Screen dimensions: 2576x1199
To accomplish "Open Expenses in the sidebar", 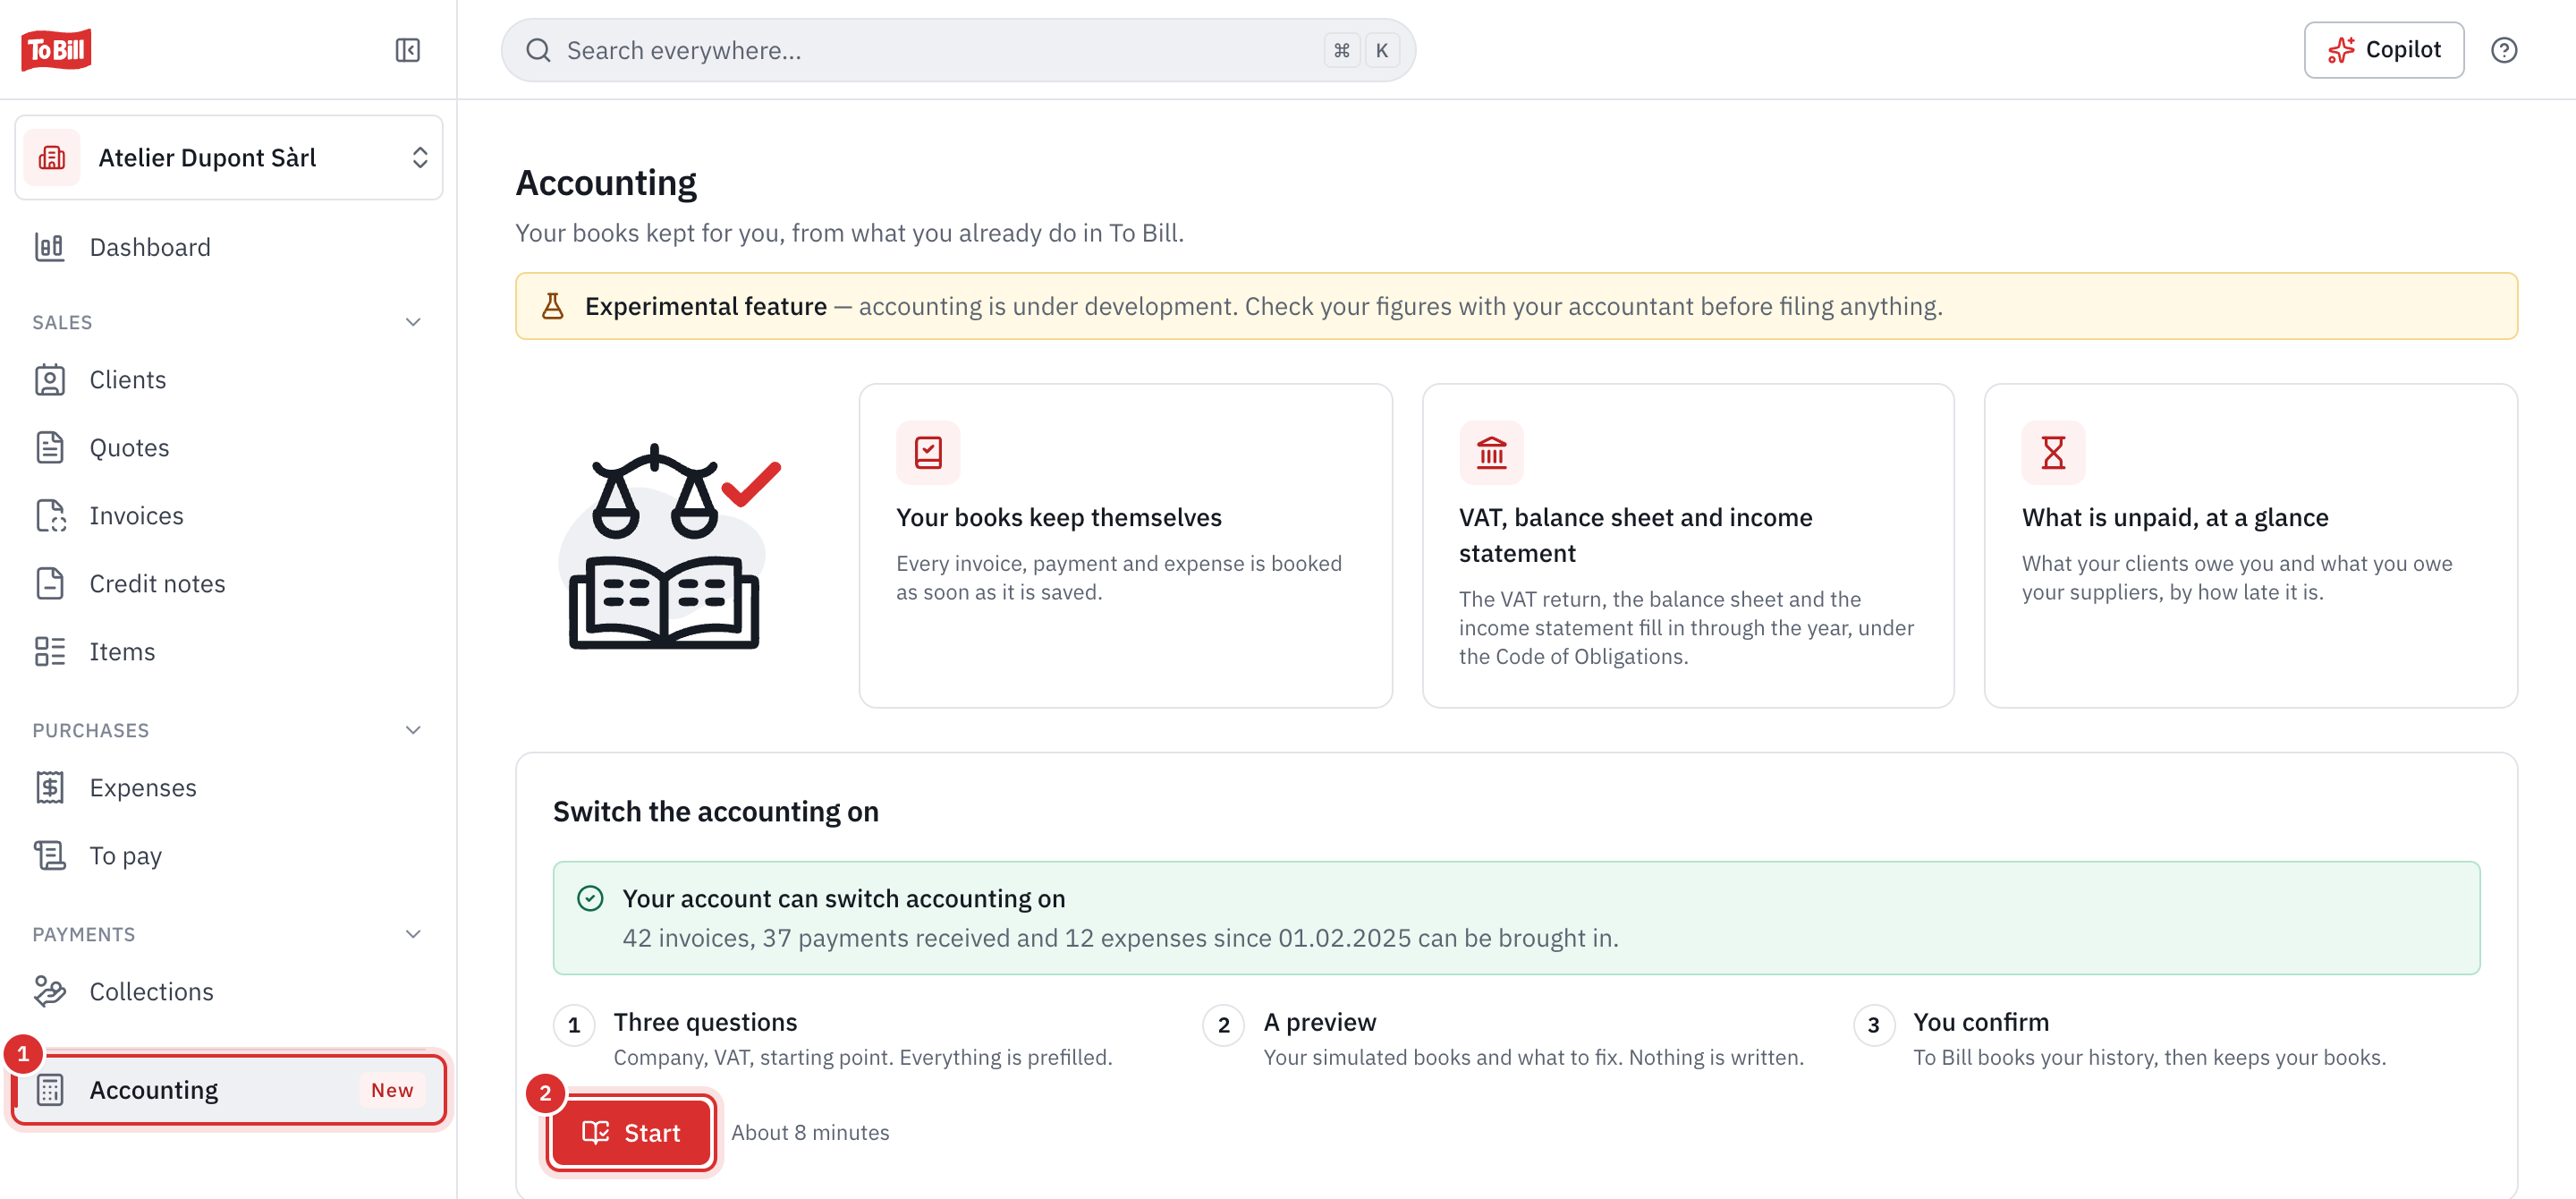I will pyautogui.click(x=229, y=788).
